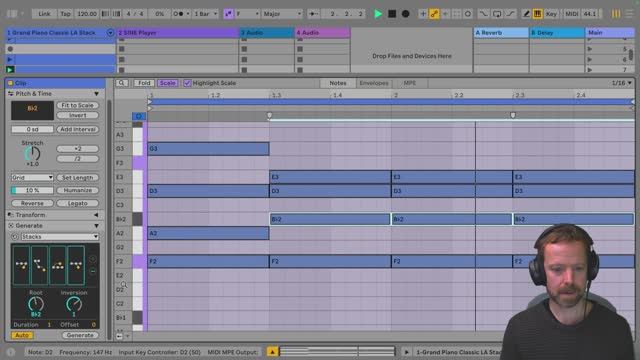Screen dimensions: 640x360
Task: Select the first Stacks chord pattern
Action: tap(21, 265)
